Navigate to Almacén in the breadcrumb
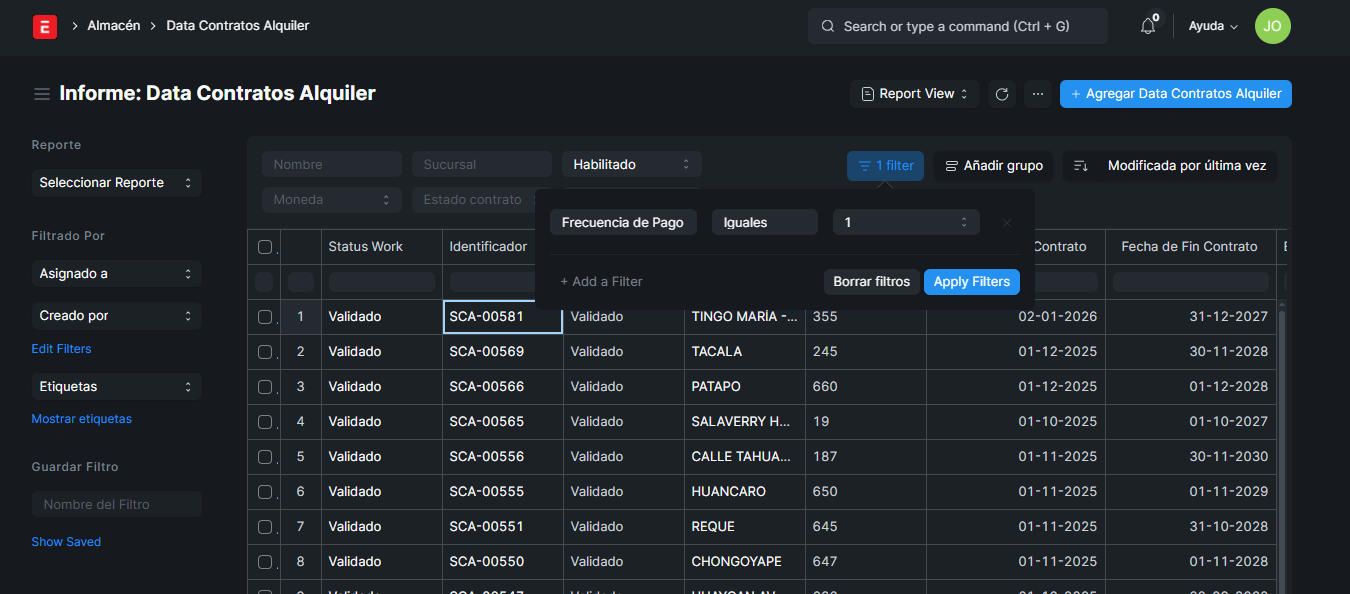The height and width of the screenshot is (594, 1350). pos(114,26)
